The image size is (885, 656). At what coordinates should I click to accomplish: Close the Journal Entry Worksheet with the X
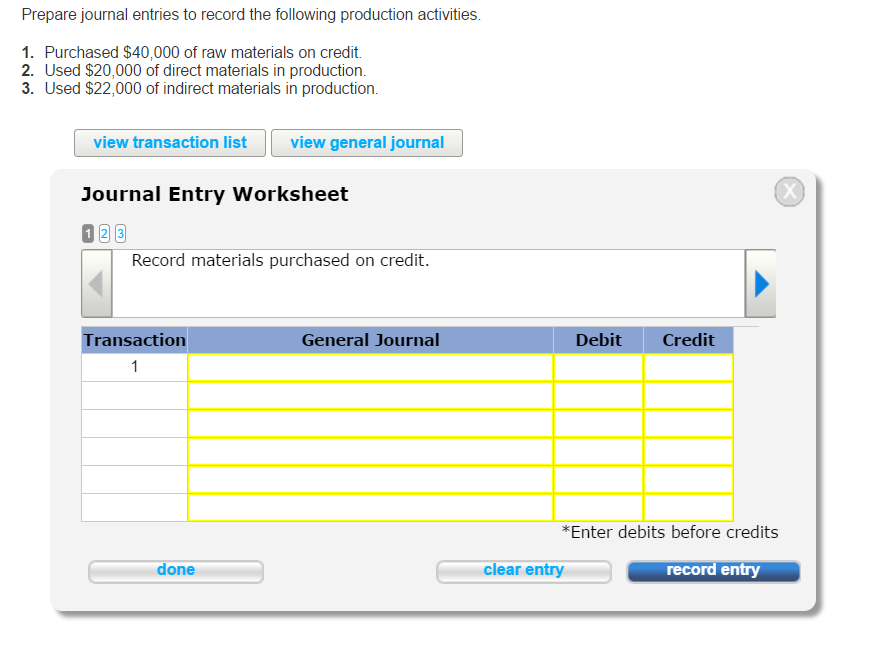click(789, 192)
